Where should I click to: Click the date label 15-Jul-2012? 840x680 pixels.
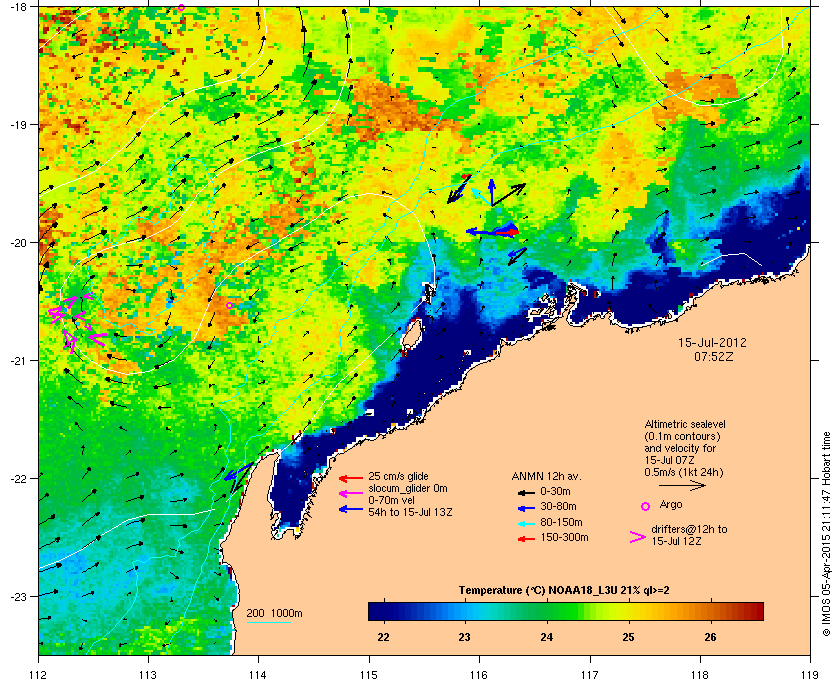[x=712, y=343]
